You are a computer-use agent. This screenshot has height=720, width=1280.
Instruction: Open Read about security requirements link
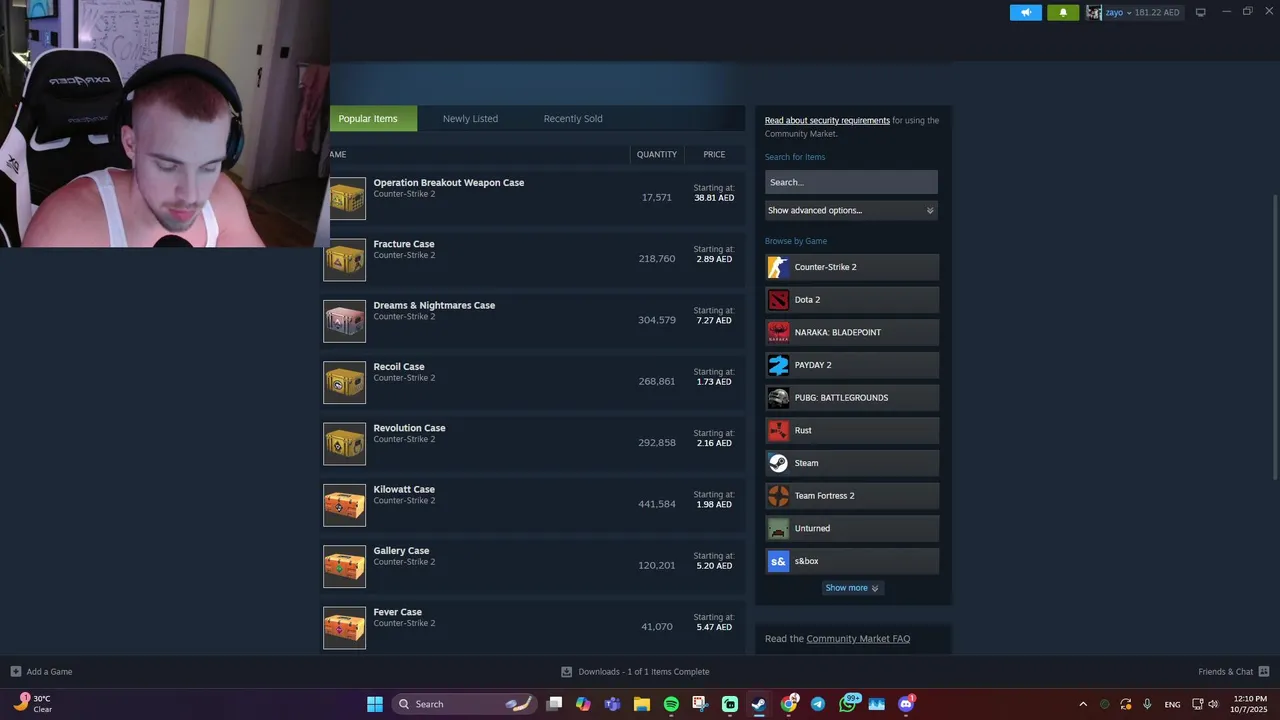[x=827, y=120]
